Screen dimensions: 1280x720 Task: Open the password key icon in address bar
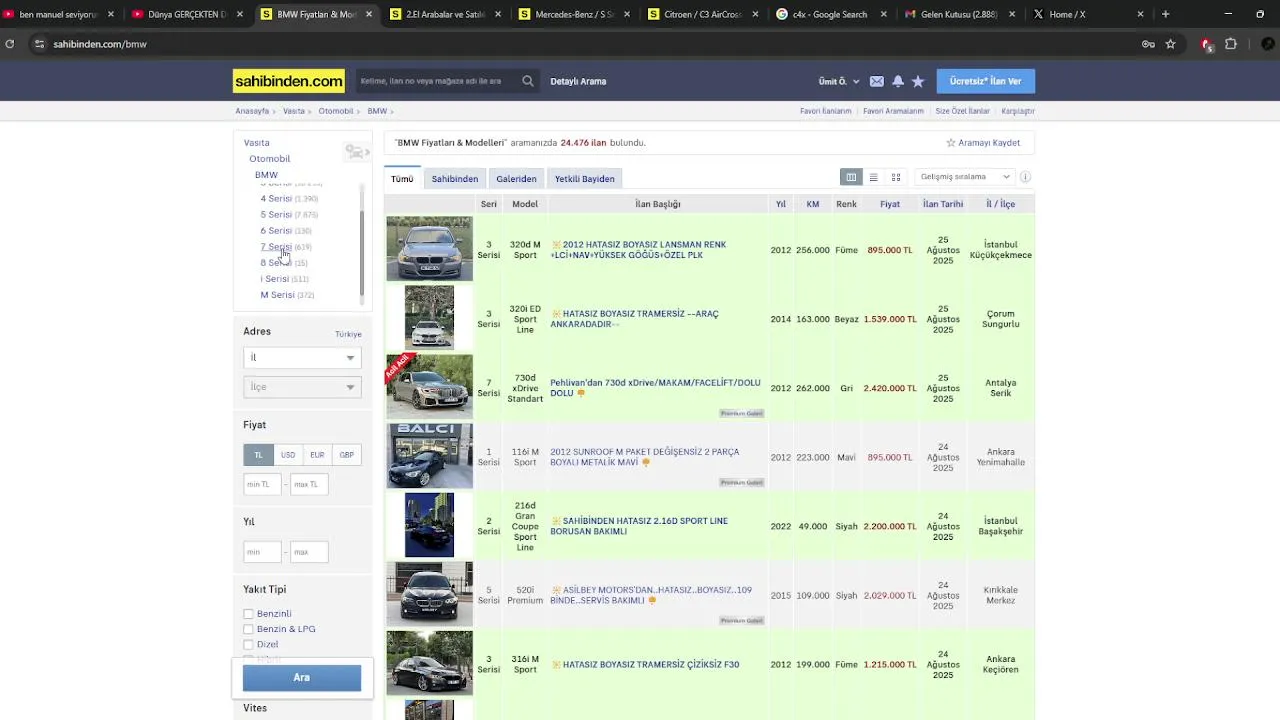[x=1148, y=44]
